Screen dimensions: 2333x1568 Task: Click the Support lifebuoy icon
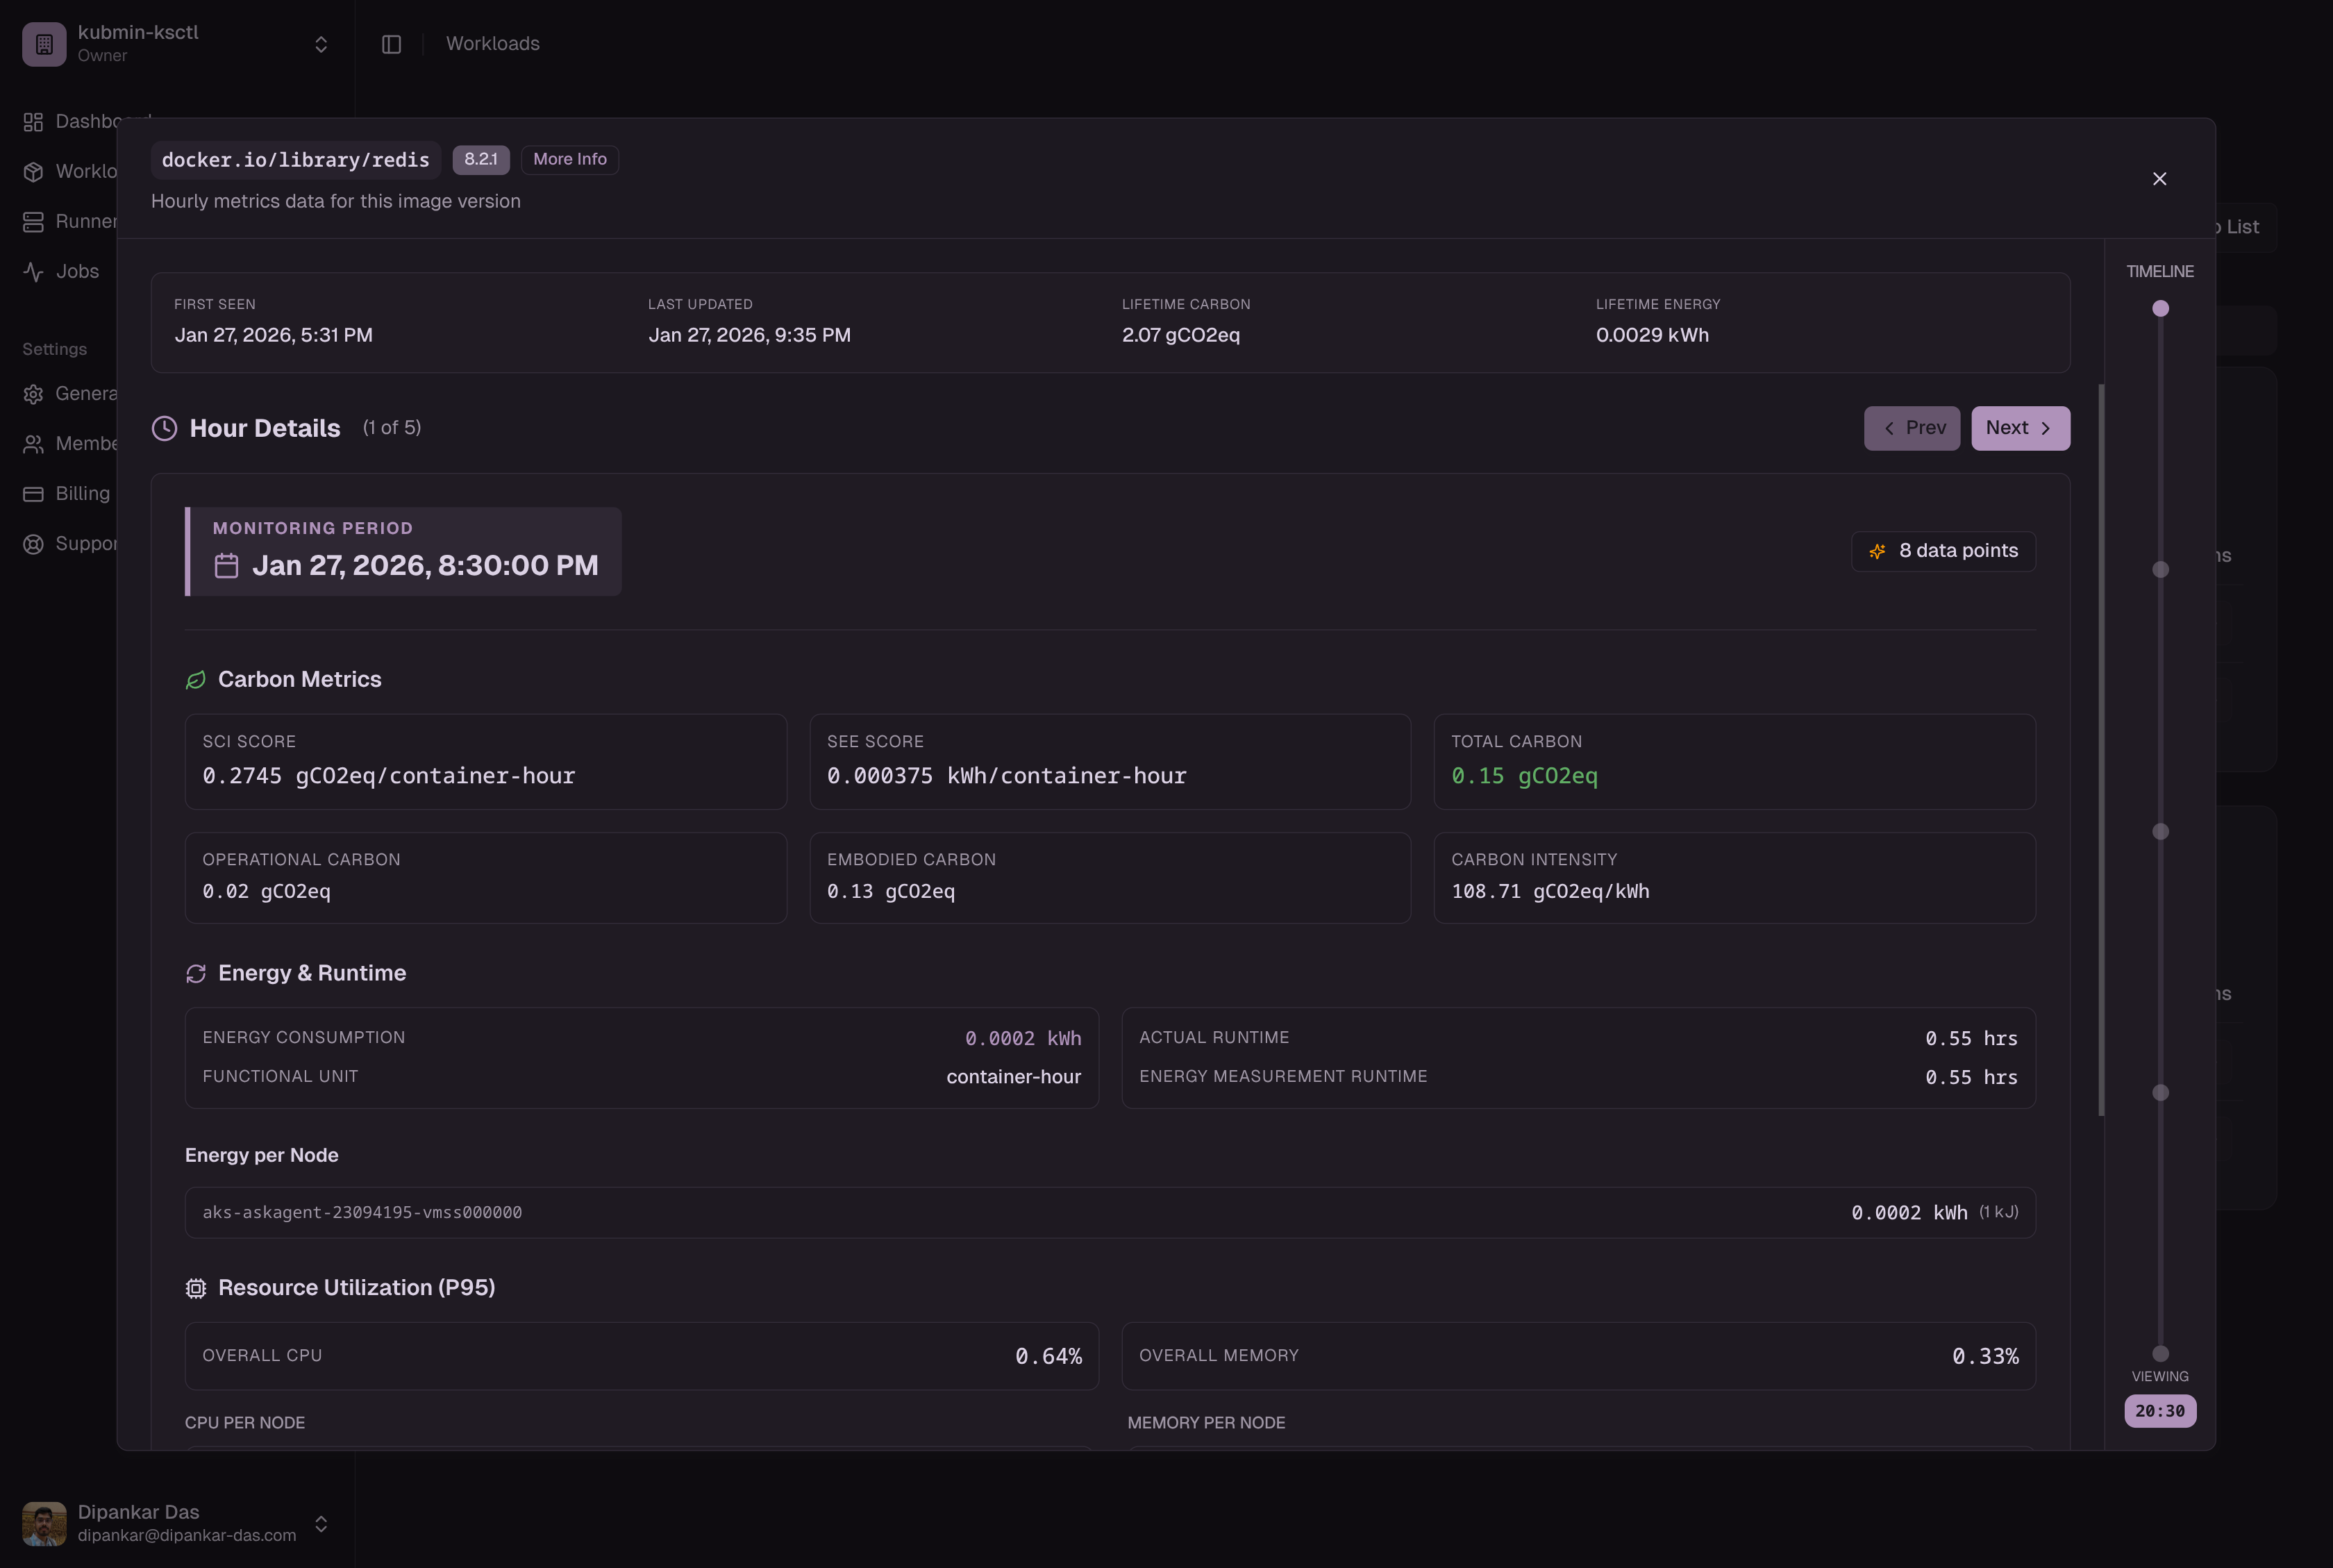coord(33,544)
